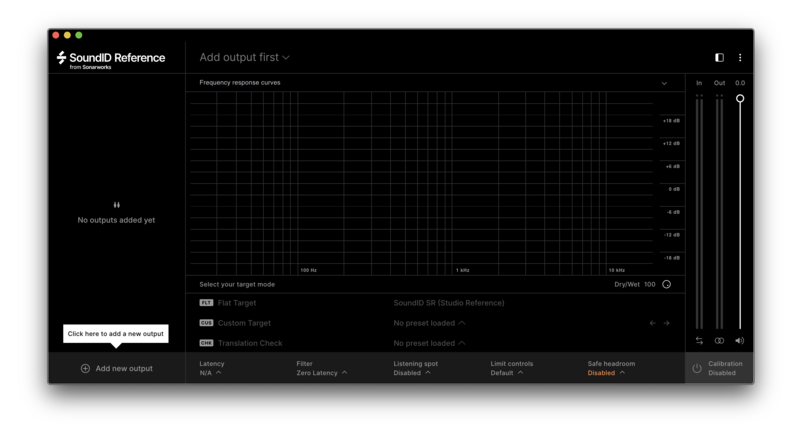
Task: Click the No outputs added yet text
Action: tap(116, 220)
